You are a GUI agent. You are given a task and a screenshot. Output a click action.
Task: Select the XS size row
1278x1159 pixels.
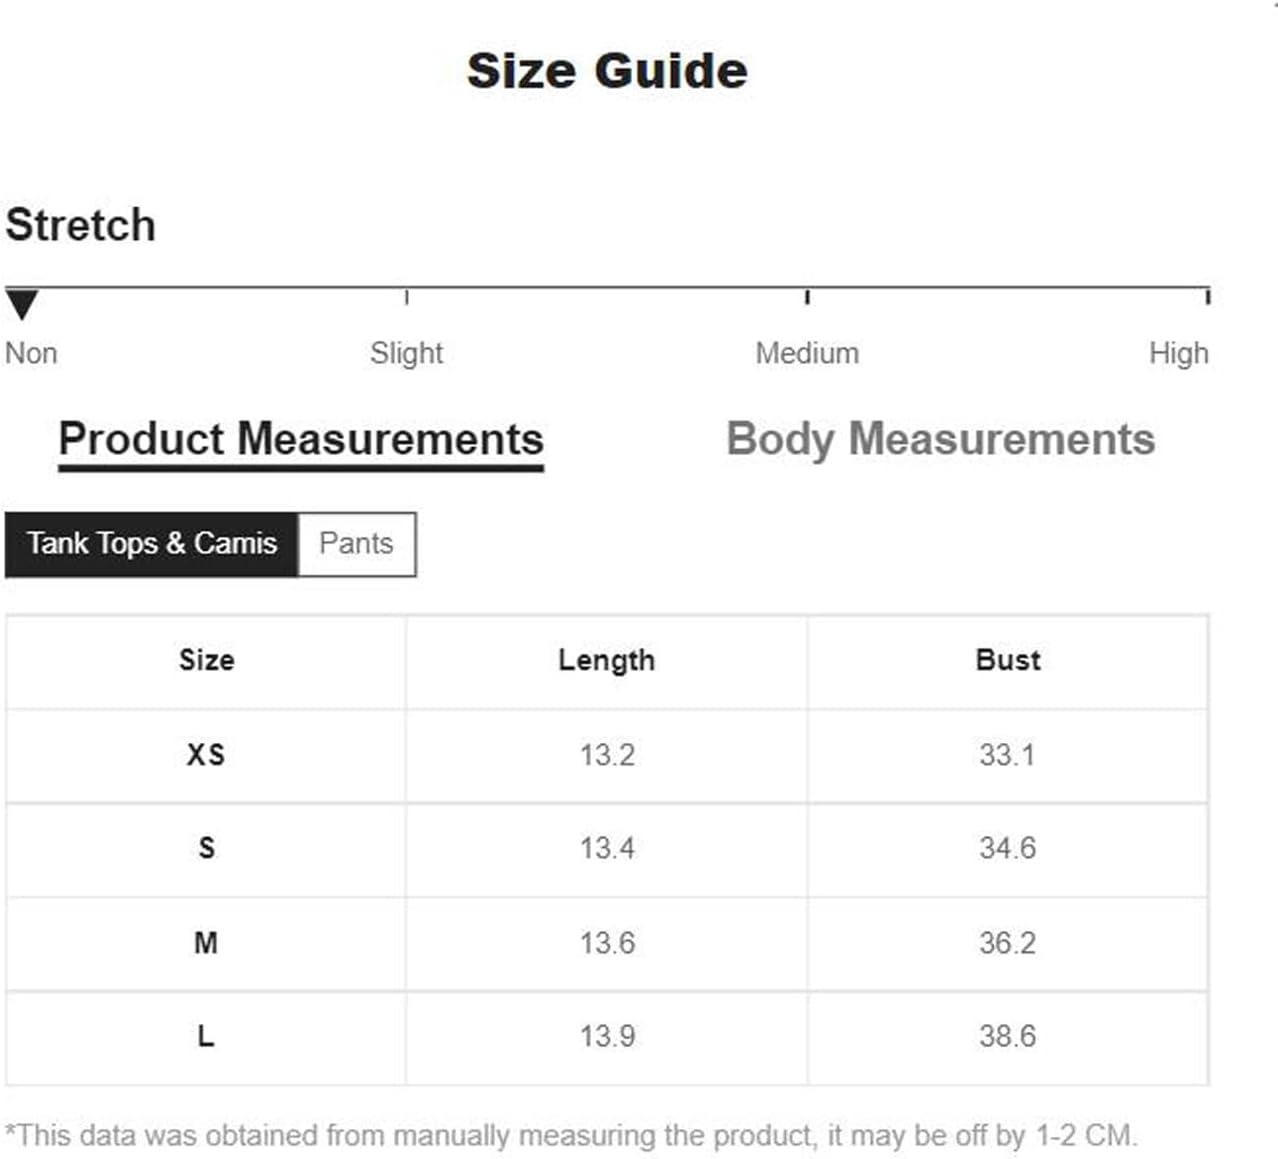(x=607, y=755)
